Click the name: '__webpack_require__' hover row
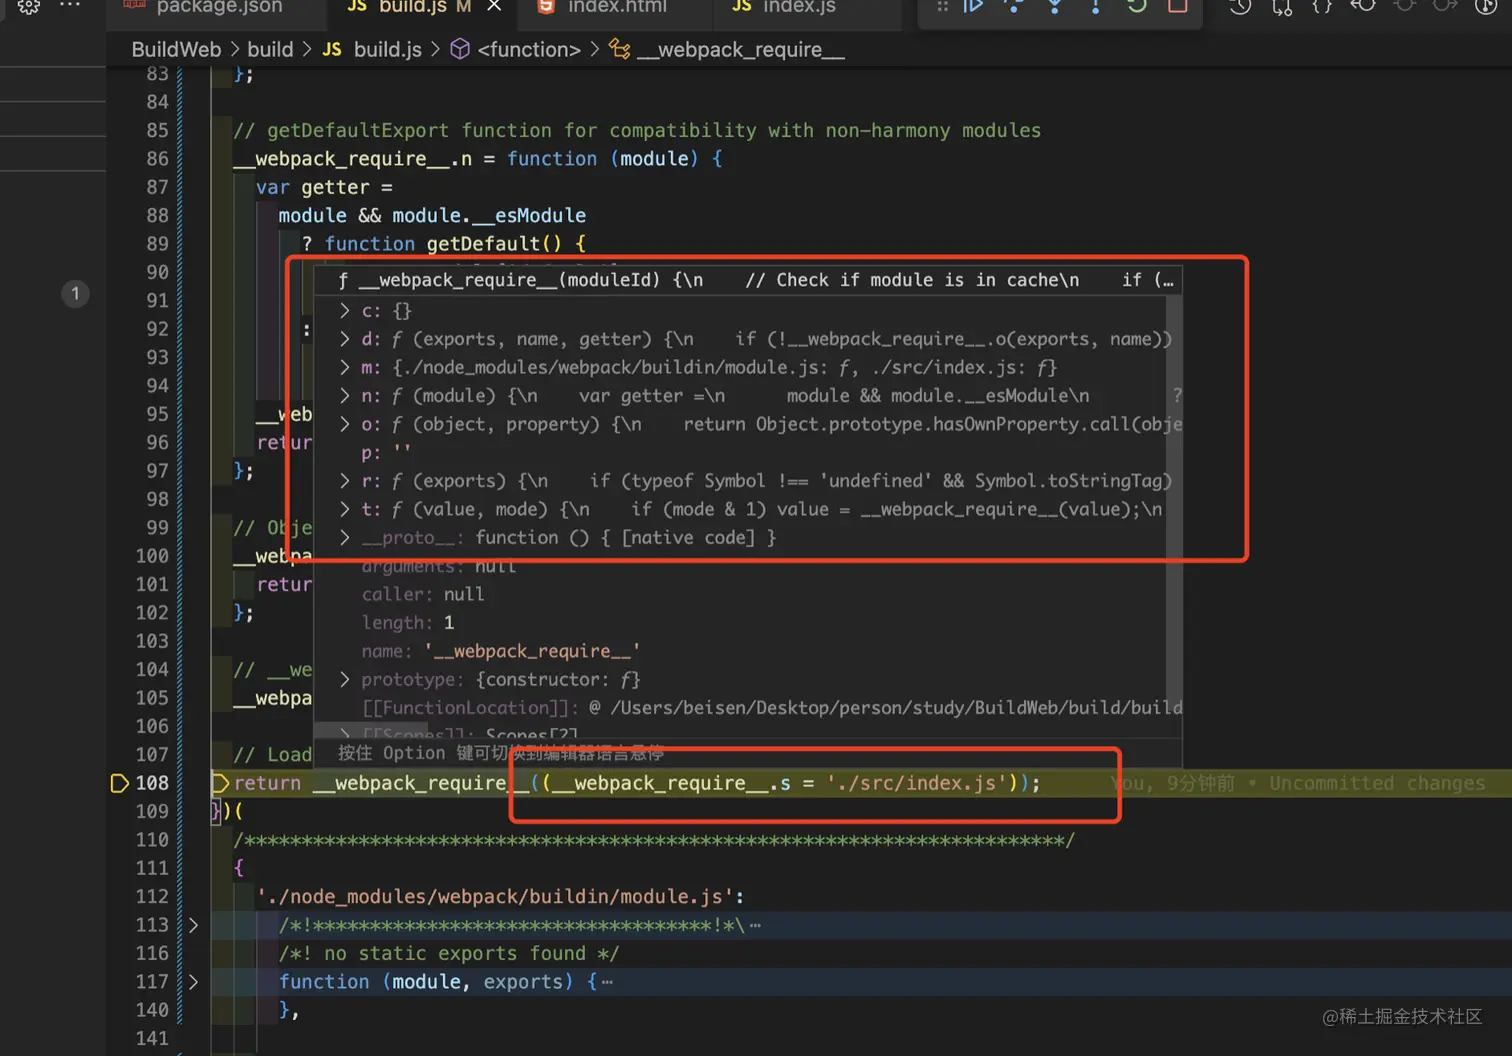Screen dimensions: 1512x1056 tap(500, 651)
